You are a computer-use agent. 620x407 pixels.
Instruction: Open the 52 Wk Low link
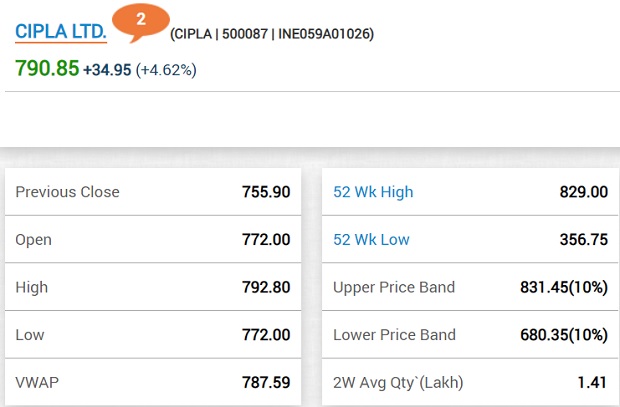[371, 240]
